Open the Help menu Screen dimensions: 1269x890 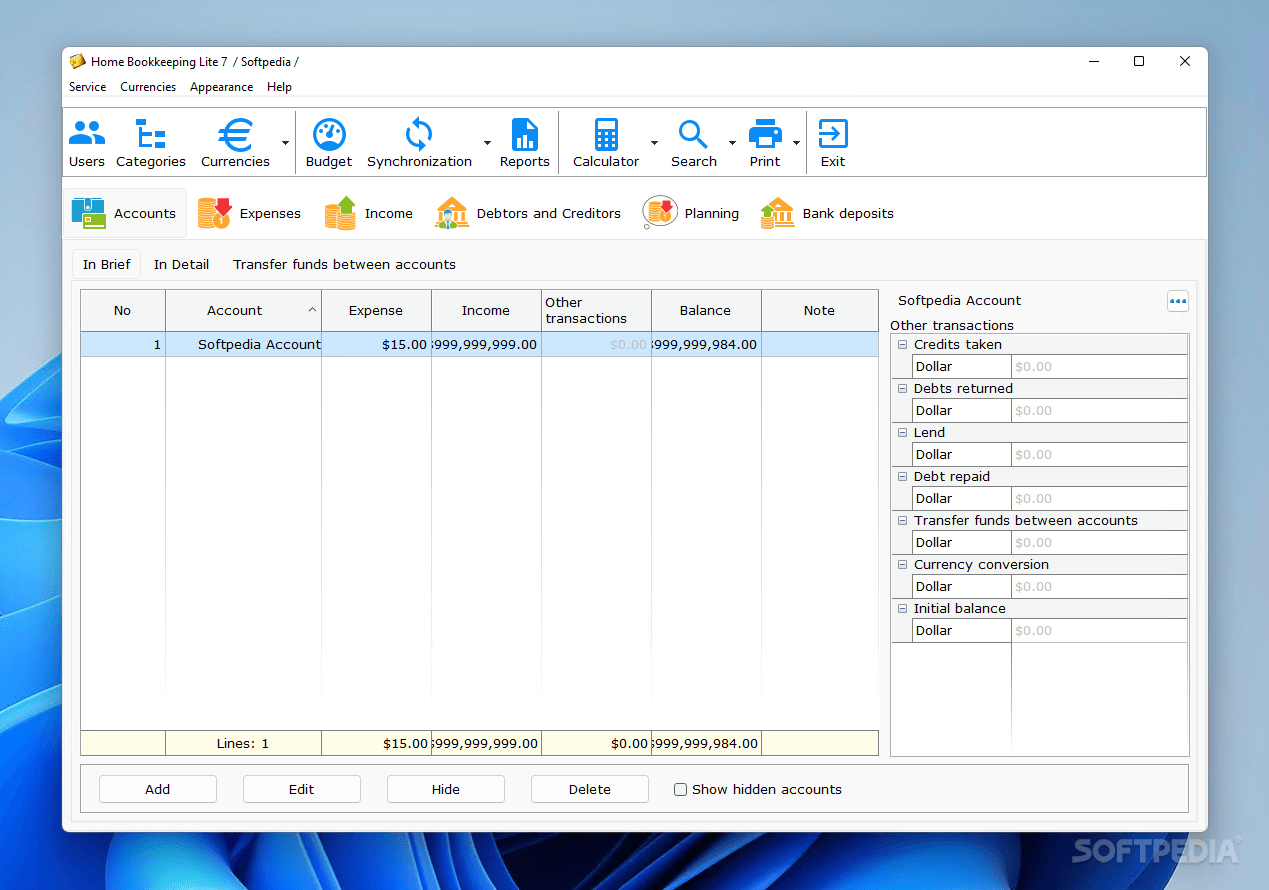pyautogui.click(x=279, y=87)
